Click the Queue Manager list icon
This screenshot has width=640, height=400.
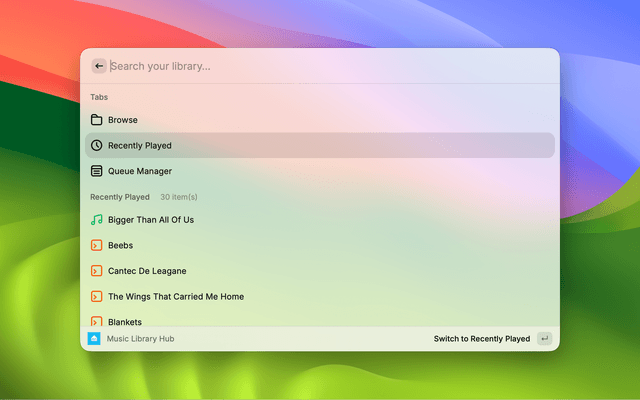pyautogui.click(x=97, y=171)
